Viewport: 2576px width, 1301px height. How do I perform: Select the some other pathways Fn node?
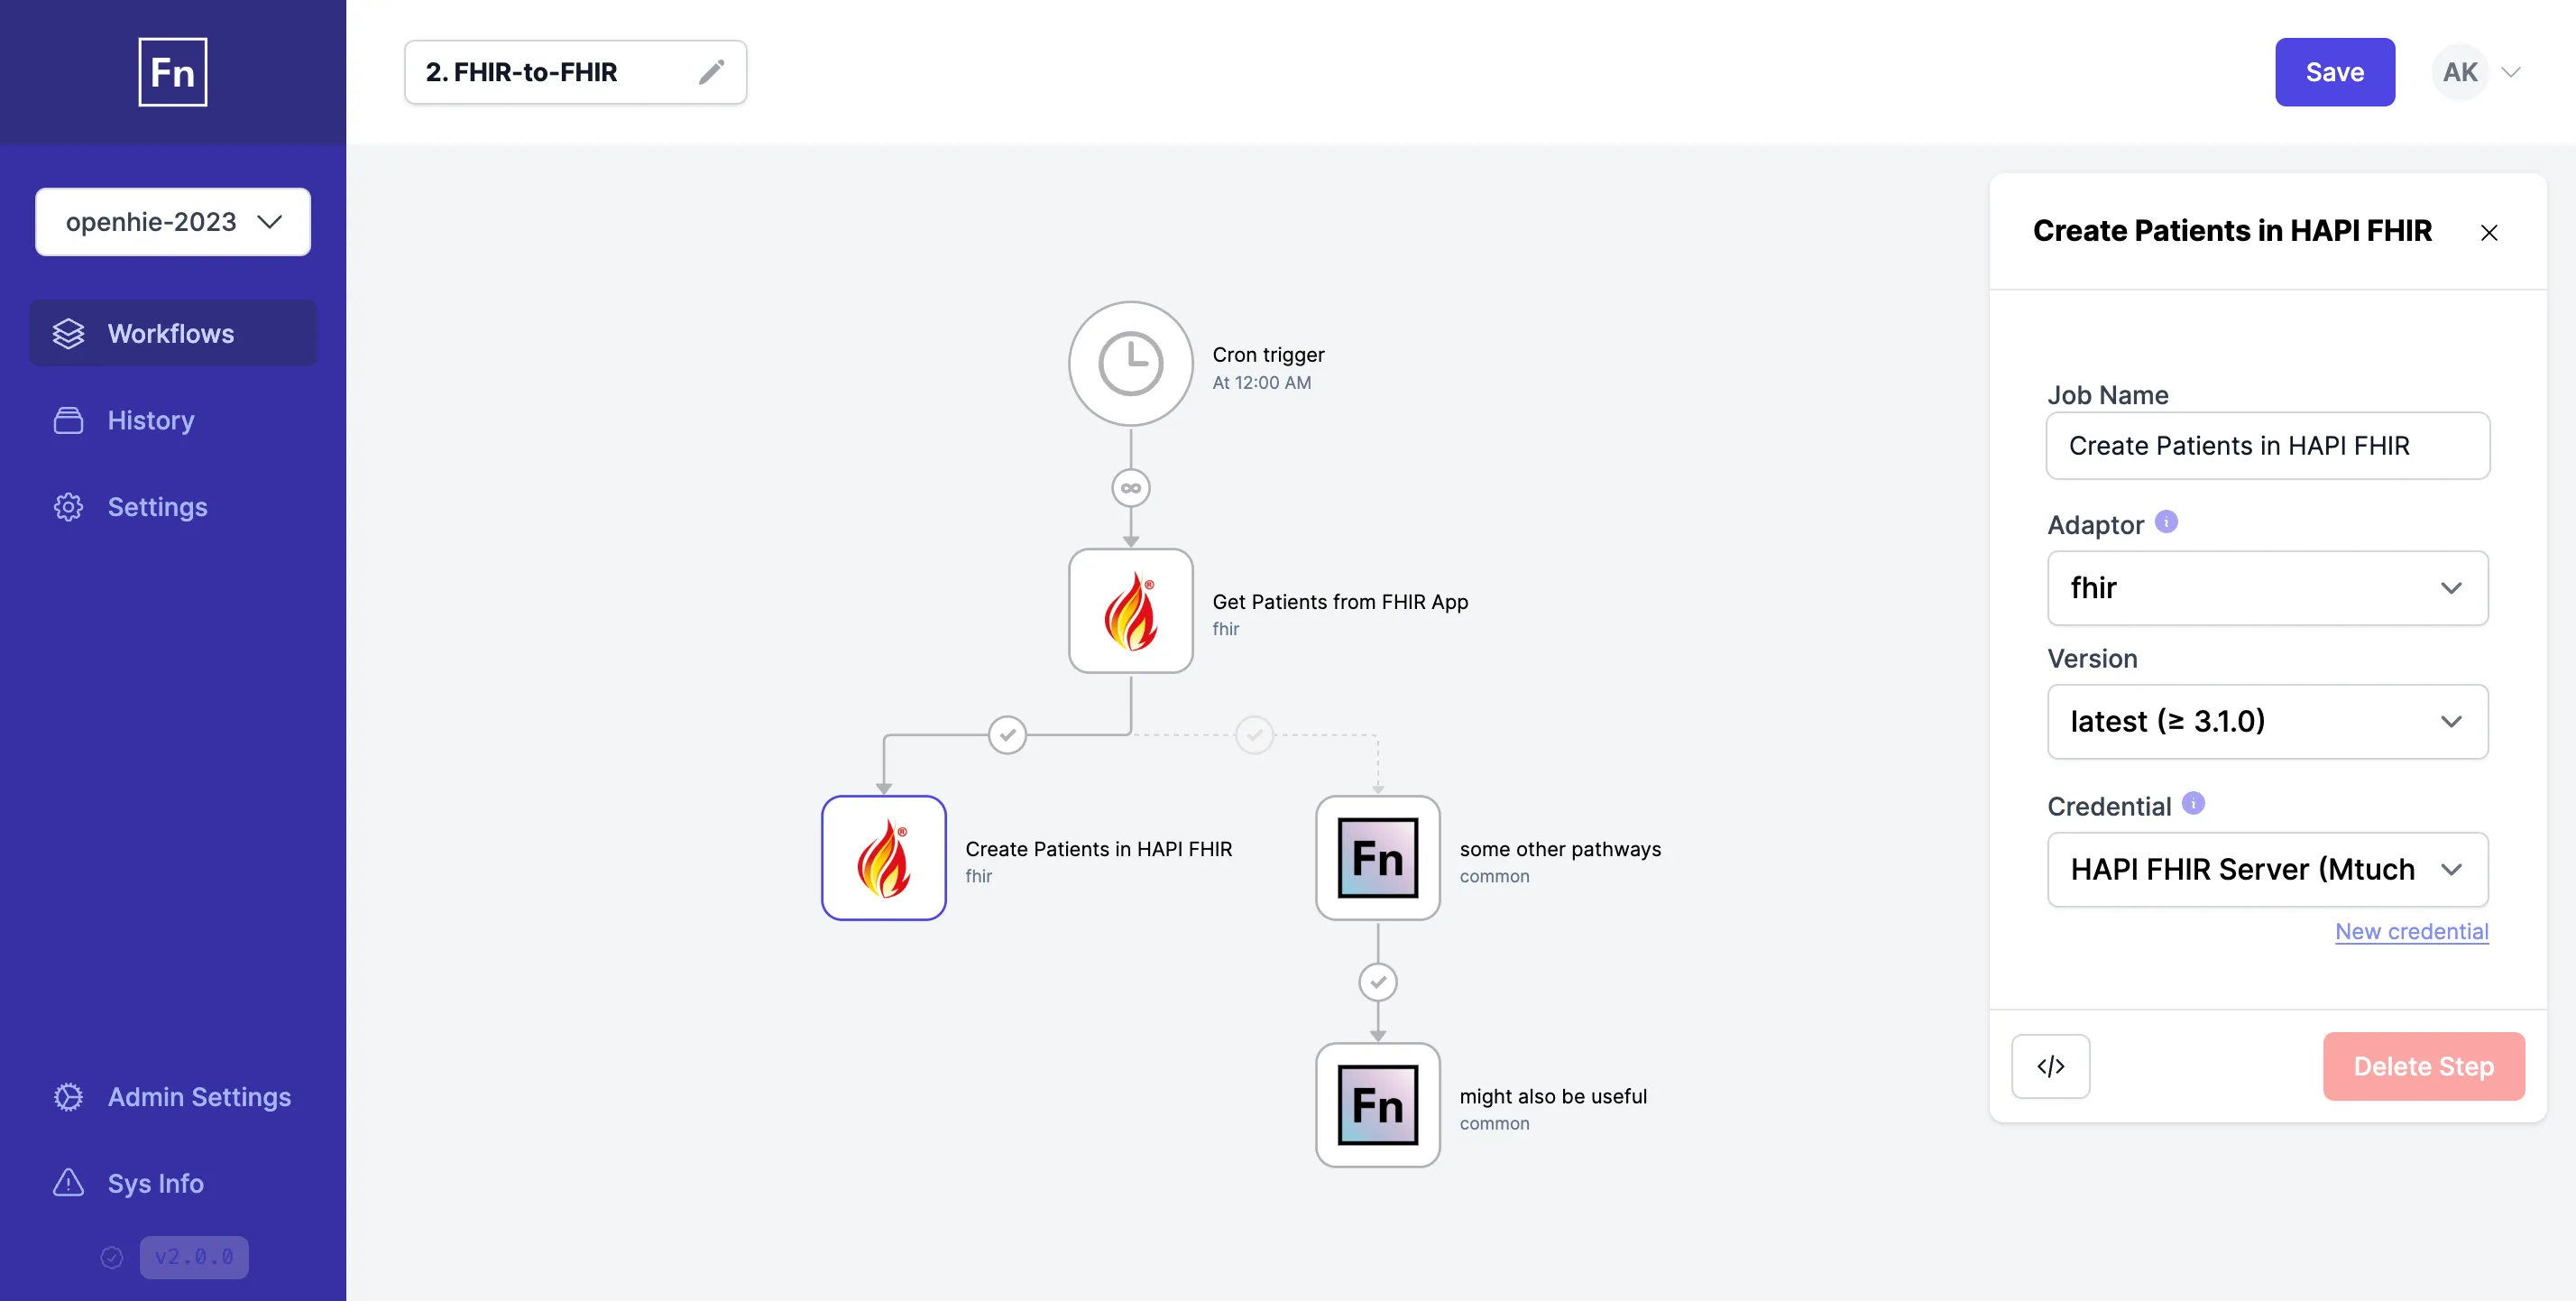point(1377,858)
